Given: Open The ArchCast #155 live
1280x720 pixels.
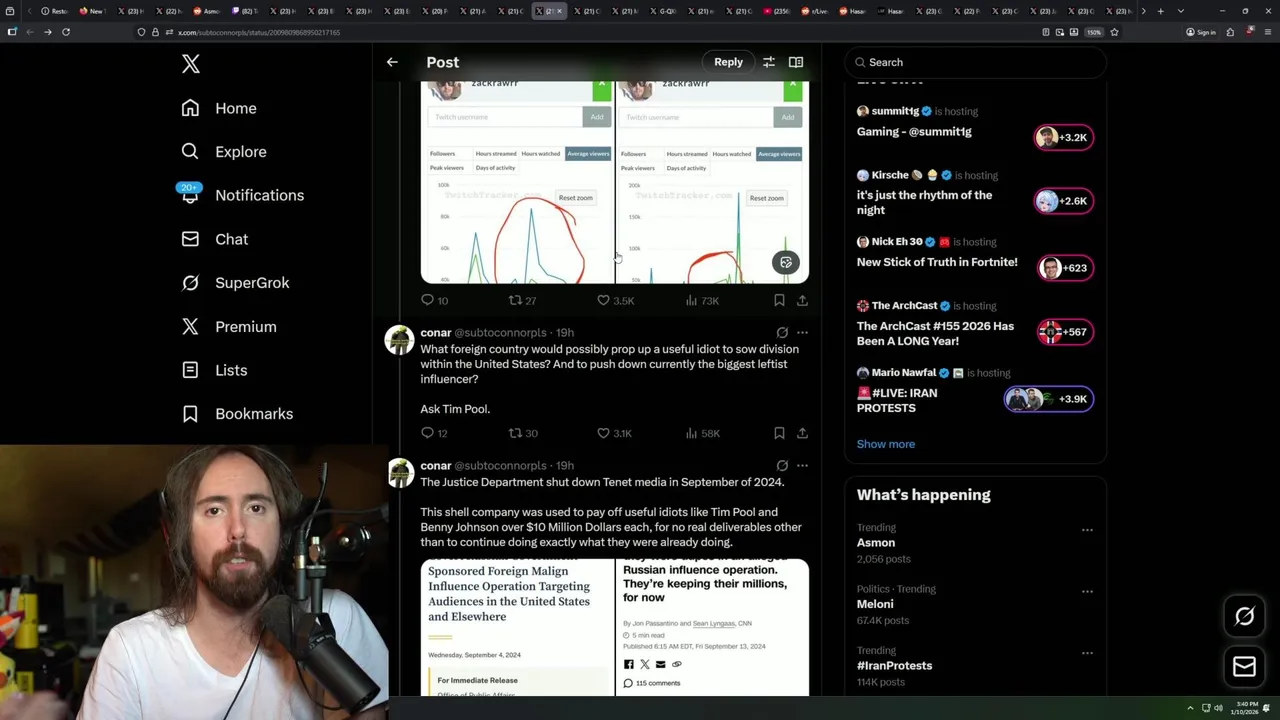Looking at the screenshot, I should 975,325.
